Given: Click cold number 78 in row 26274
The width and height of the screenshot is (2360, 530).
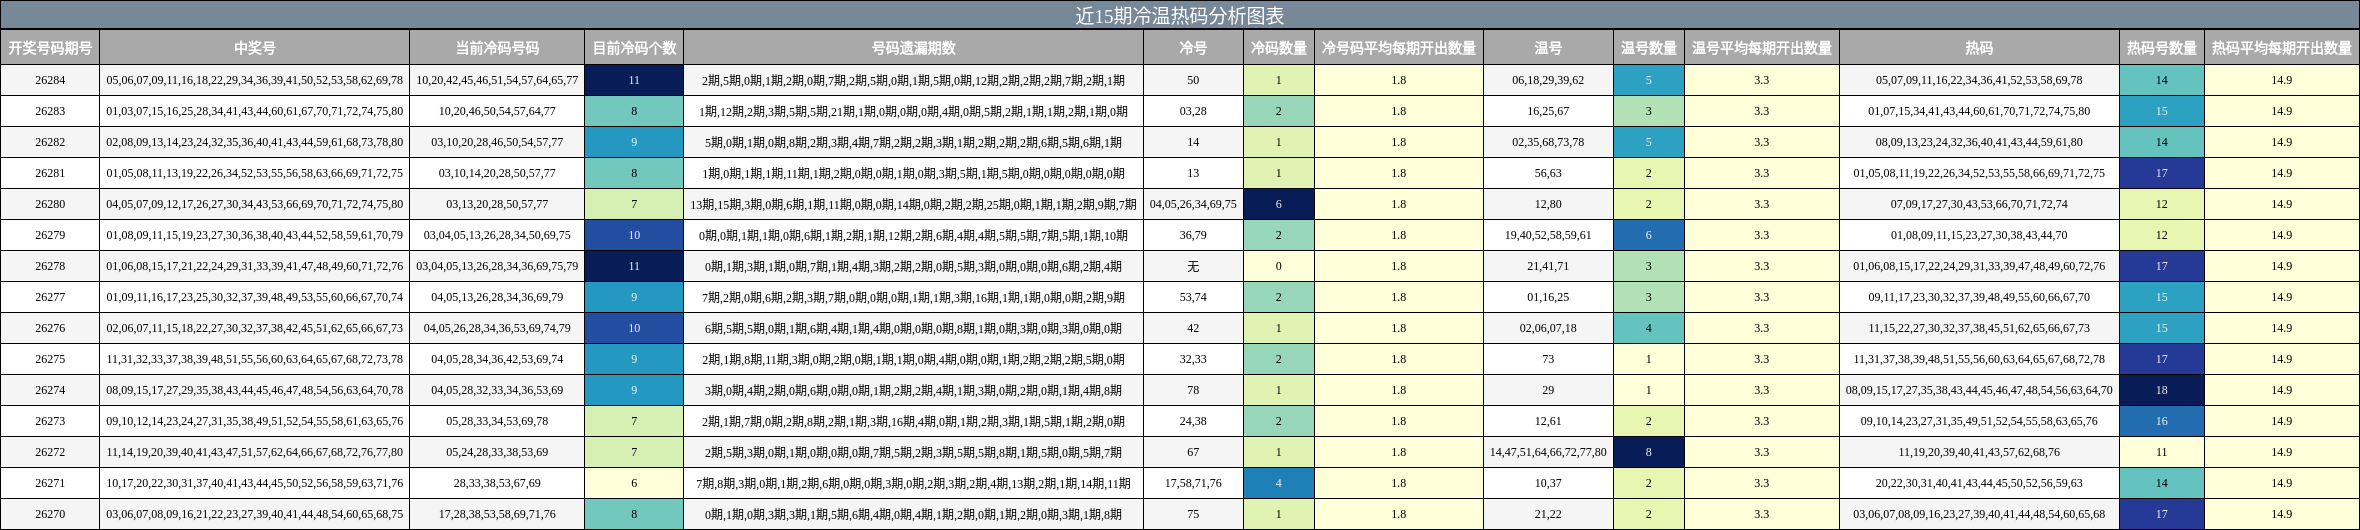Looking at the screenshot, I should [1193, 390].
